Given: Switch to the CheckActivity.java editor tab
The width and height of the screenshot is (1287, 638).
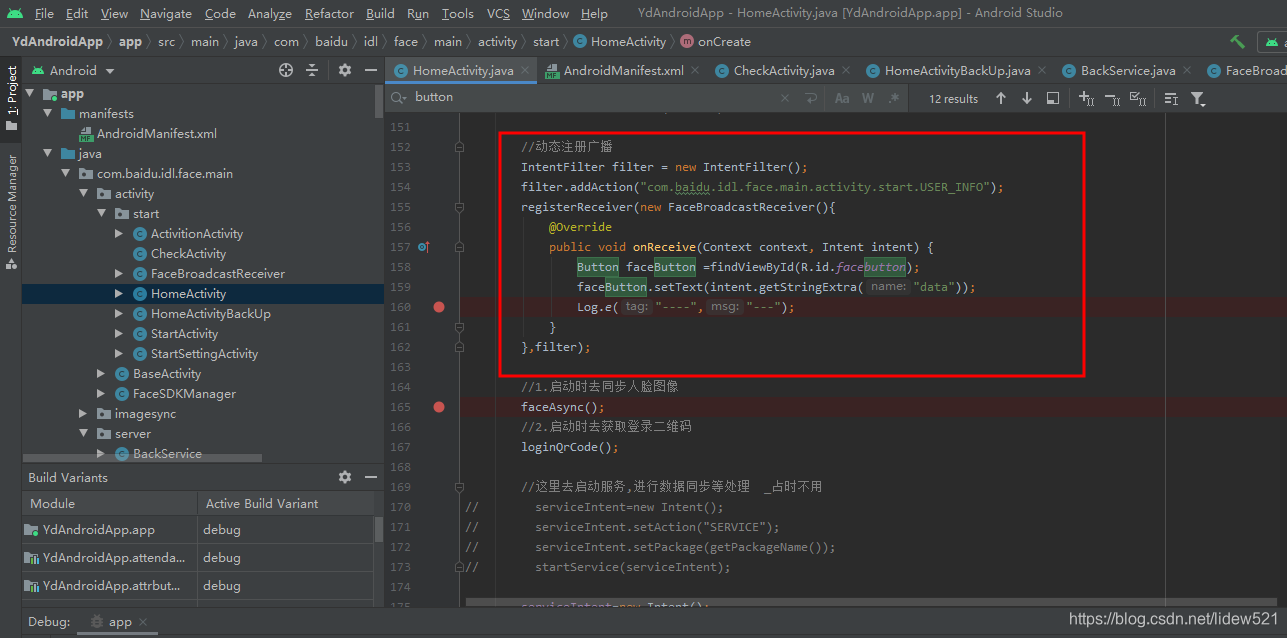Looking at the screenshot, I should click(x=784, y=71).
